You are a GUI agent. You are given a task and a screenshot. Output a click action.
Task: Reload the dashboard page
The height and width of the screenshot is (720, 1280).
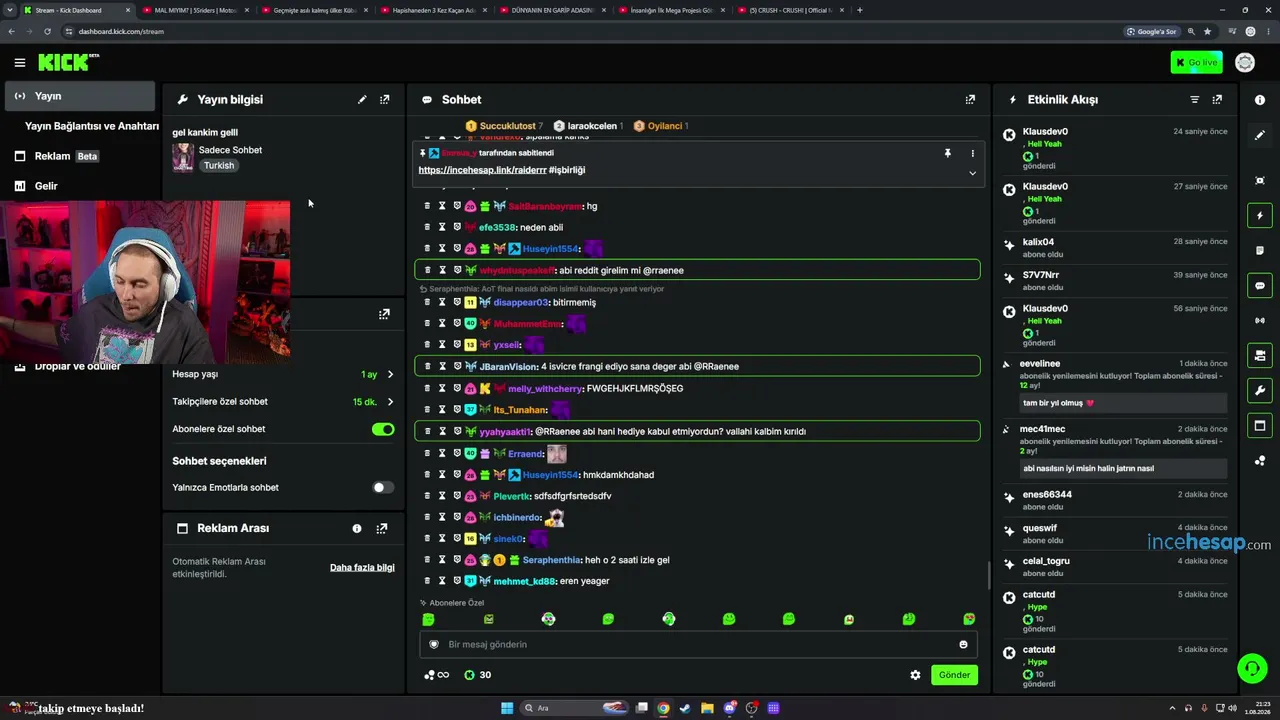pyautogui.click(x=47, y=31)
